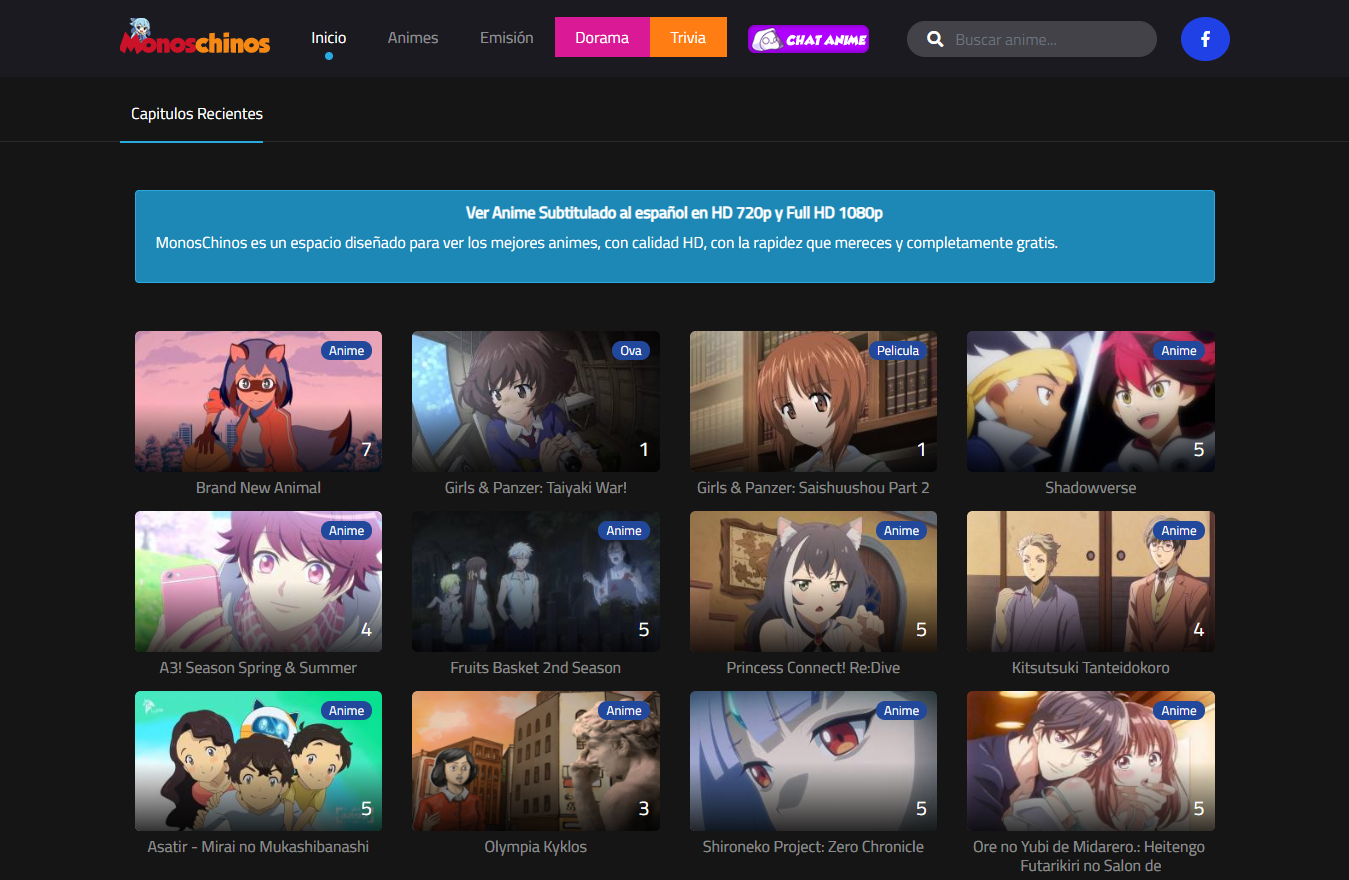Open Fruits Basket 2nd Season thumbnail
The width and height of the screenshot is (1349, 880).
point(536,581)
